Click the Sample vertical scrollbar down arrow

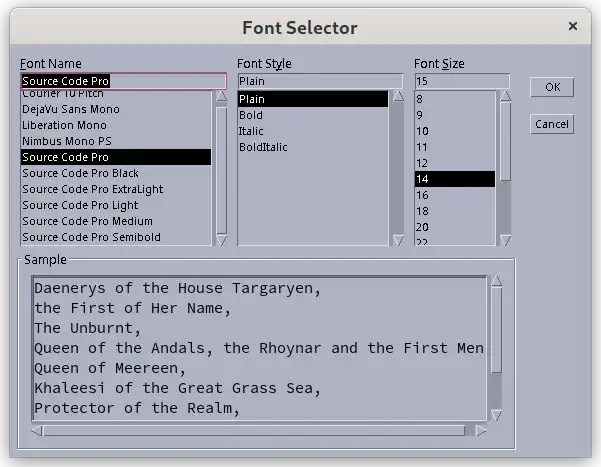click(497, 415)
